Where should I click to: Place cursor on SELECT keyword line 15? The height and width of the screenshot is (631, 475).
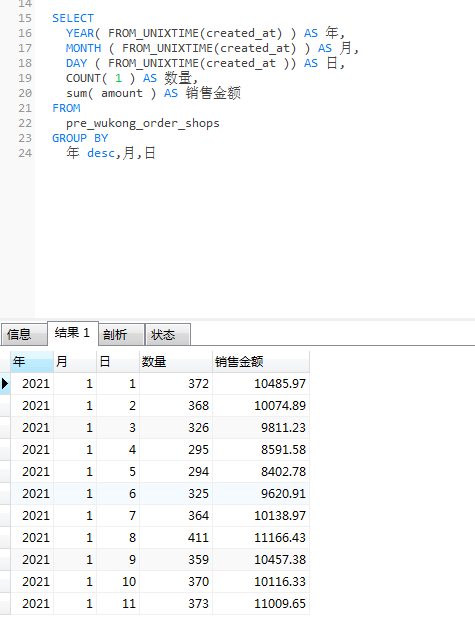click(73, 18)
